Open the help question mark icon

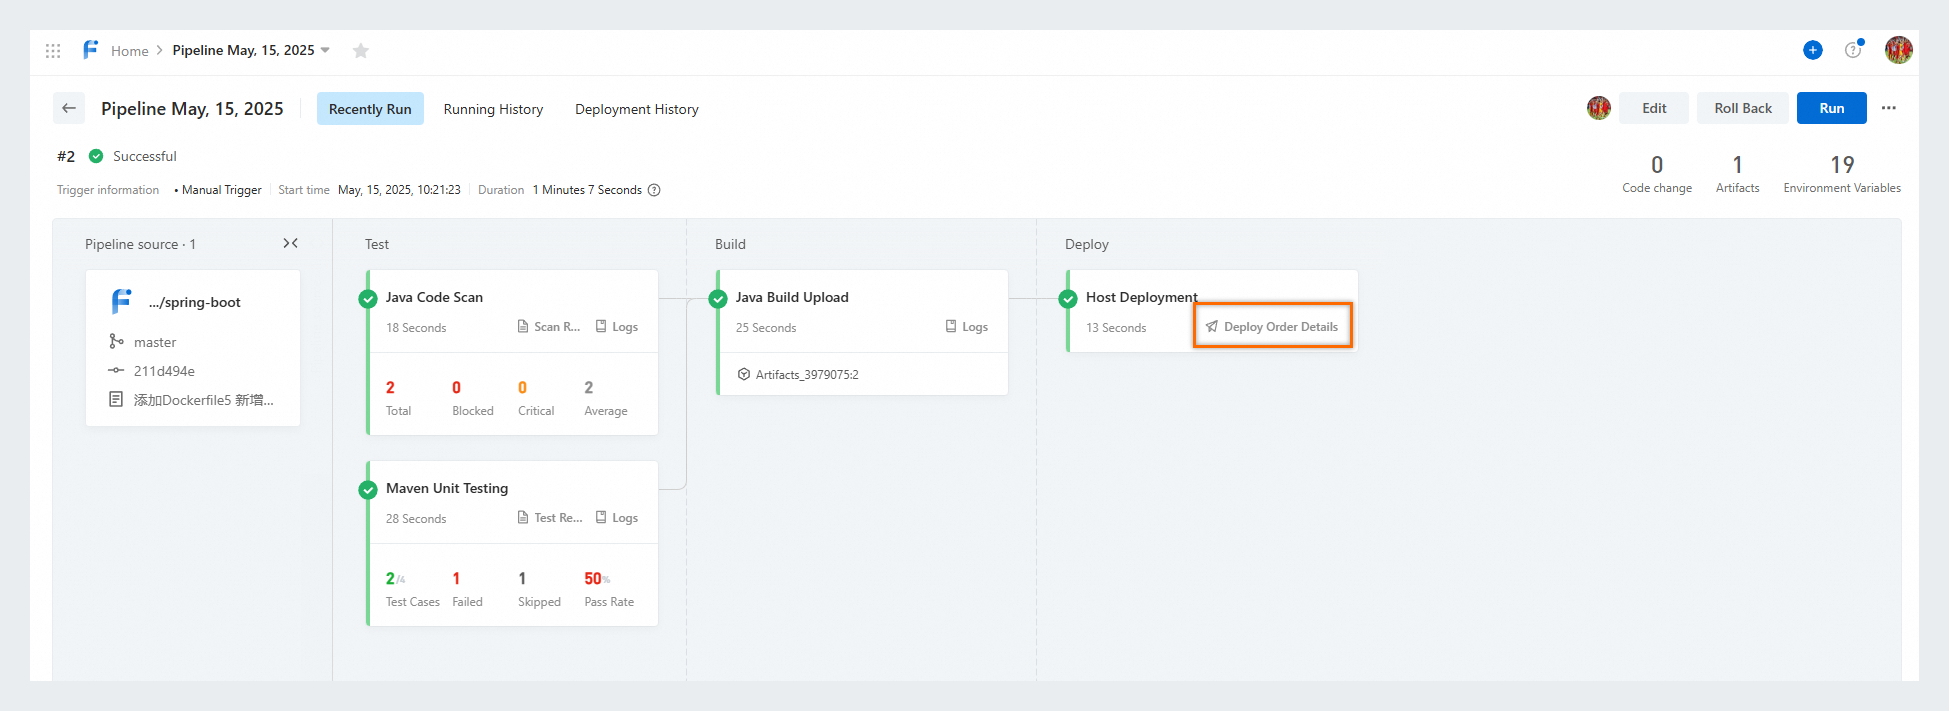pos(1853,50)
